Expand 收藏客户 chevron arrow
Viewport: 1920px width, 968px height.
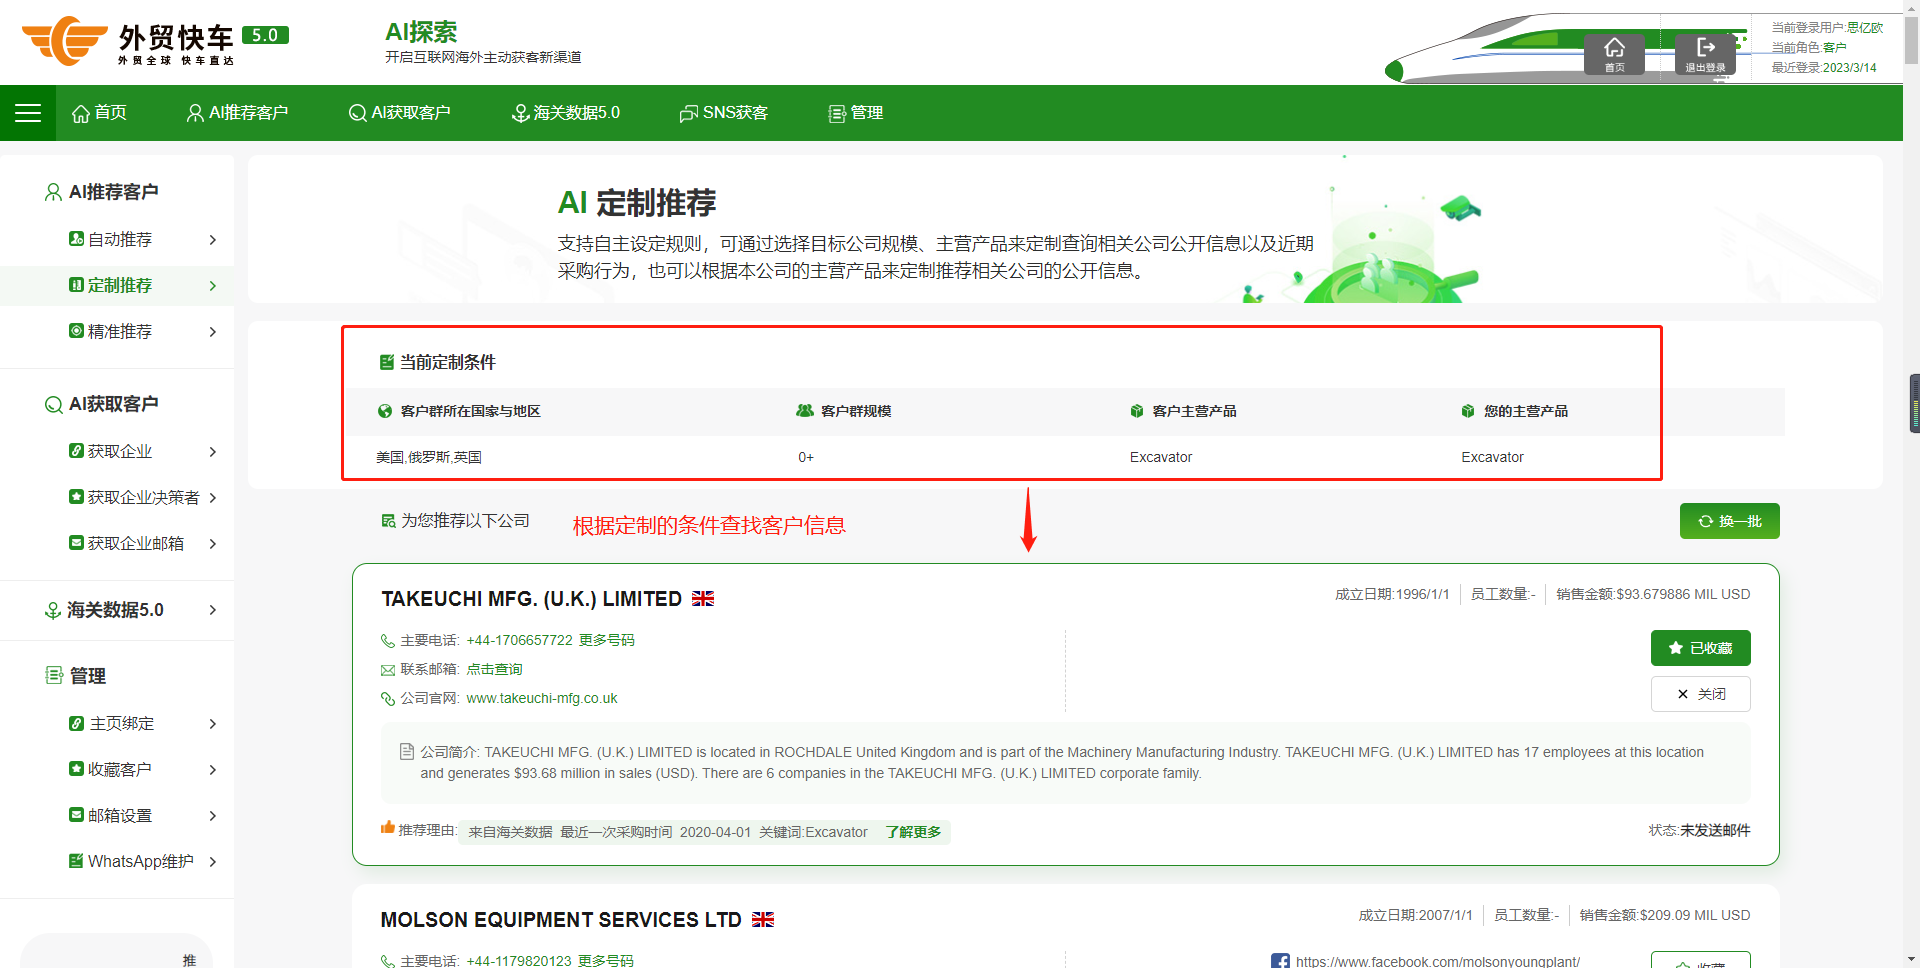click(x=213, y=770)
